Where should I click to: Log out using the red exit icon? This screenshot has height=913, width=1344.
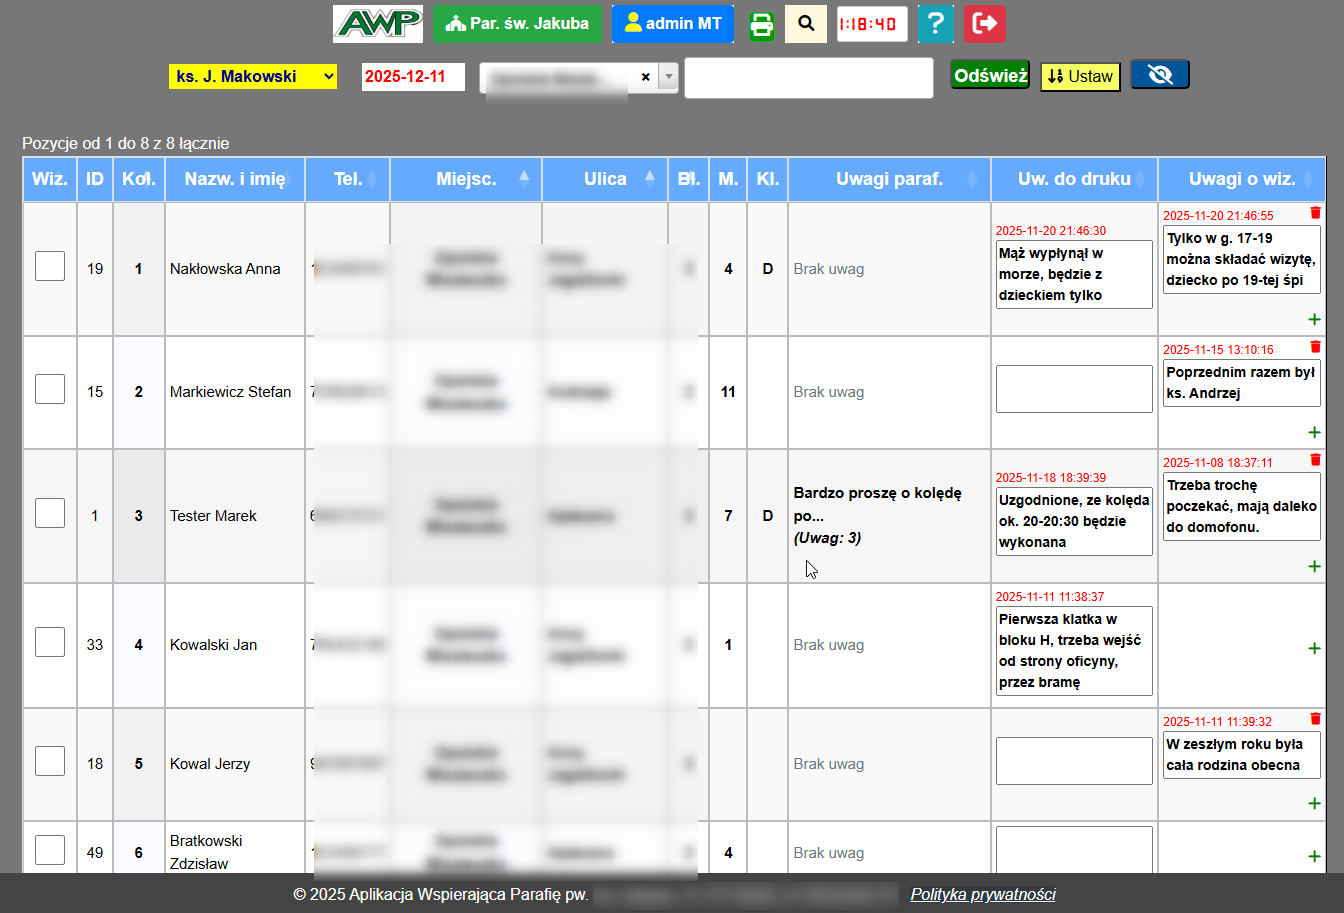[984, 24]
